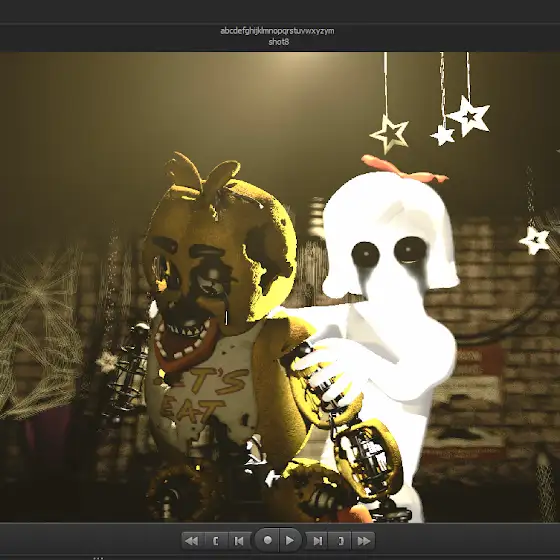Click the rewind (double left arrow) button

[x=193, y=541]
